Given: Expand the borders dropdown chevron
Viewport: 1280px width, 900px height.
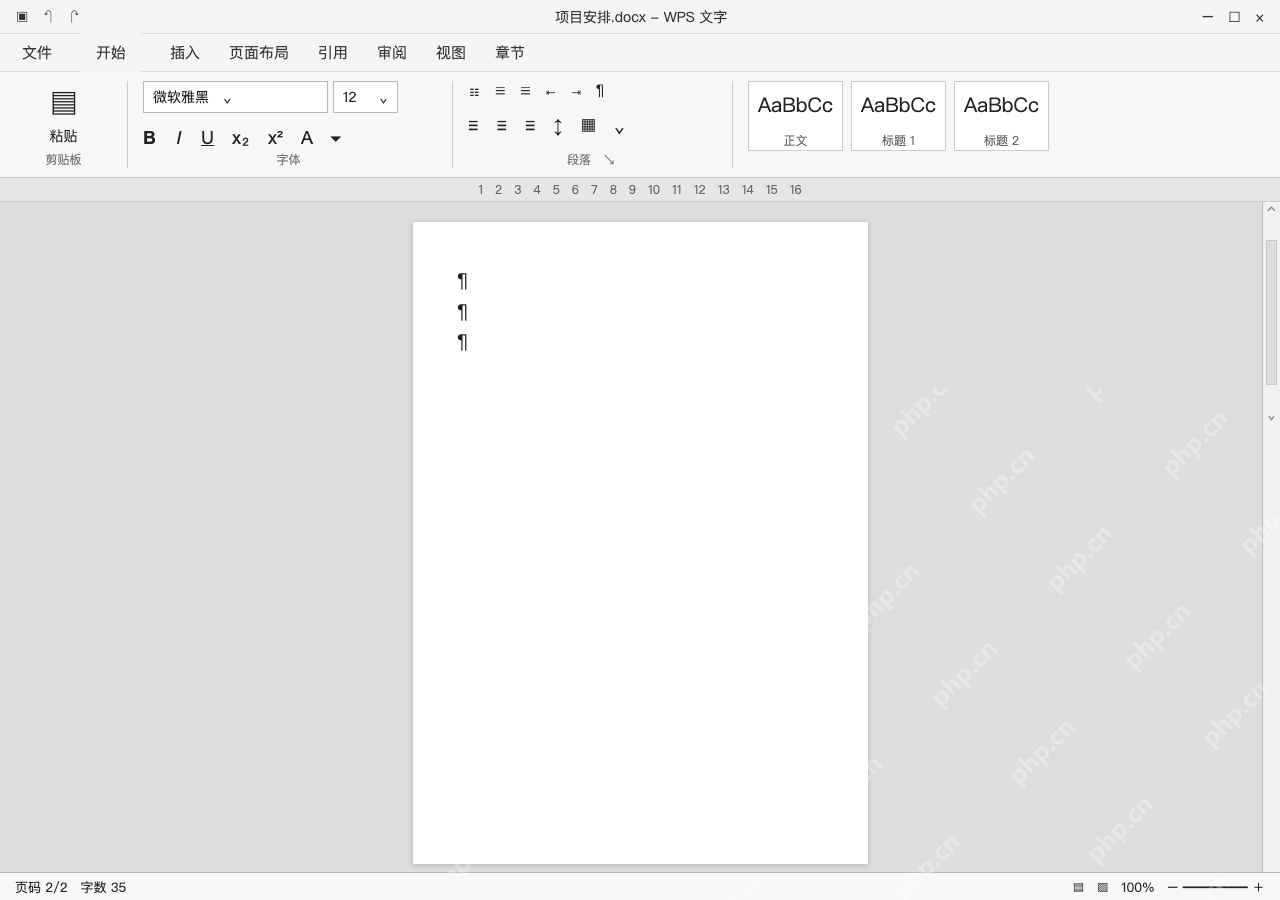Looking at the screenshot, I should pos(619,130).
